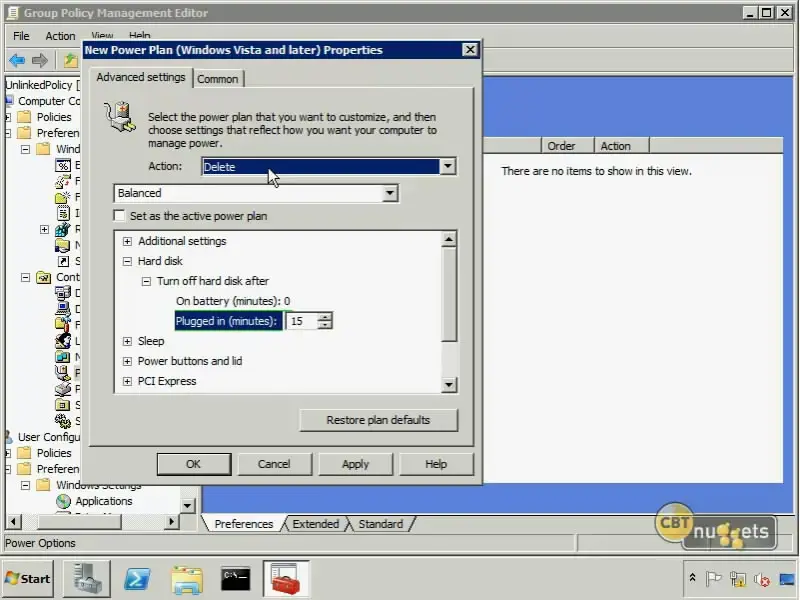Select the Computer Configuration node icon
The width and height of the screenshot is (800, 600).
[x=9, y=101]
